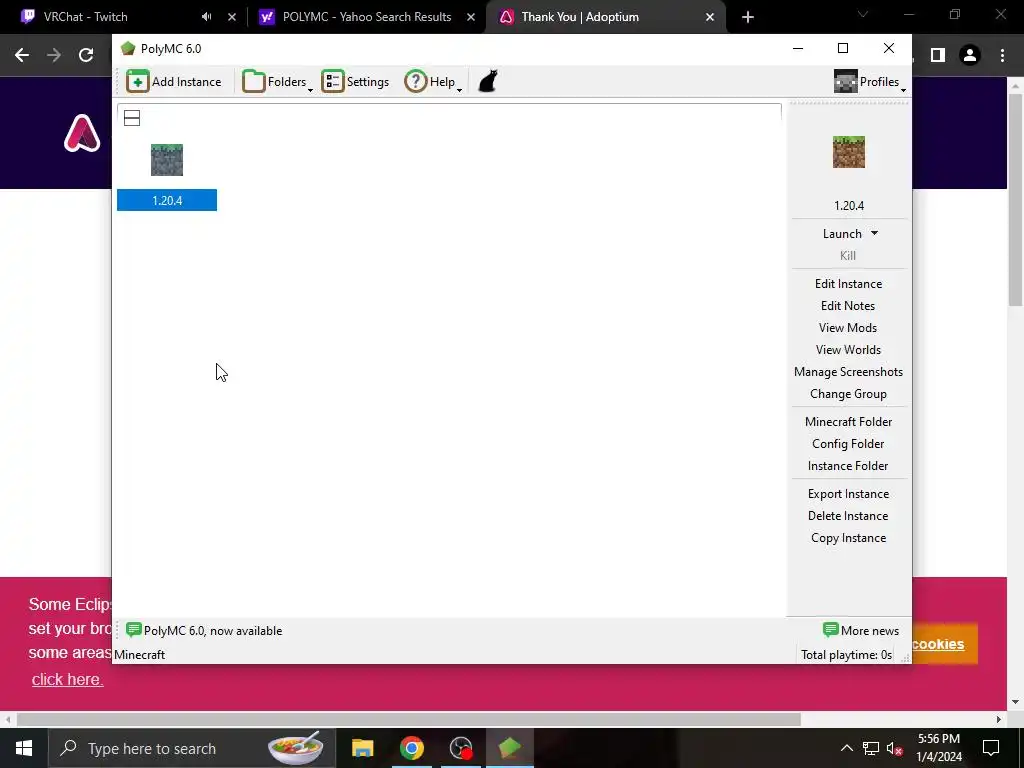Open View Worlds
The height and width of the screenshot is (768, 1024).
click(848, 350)
